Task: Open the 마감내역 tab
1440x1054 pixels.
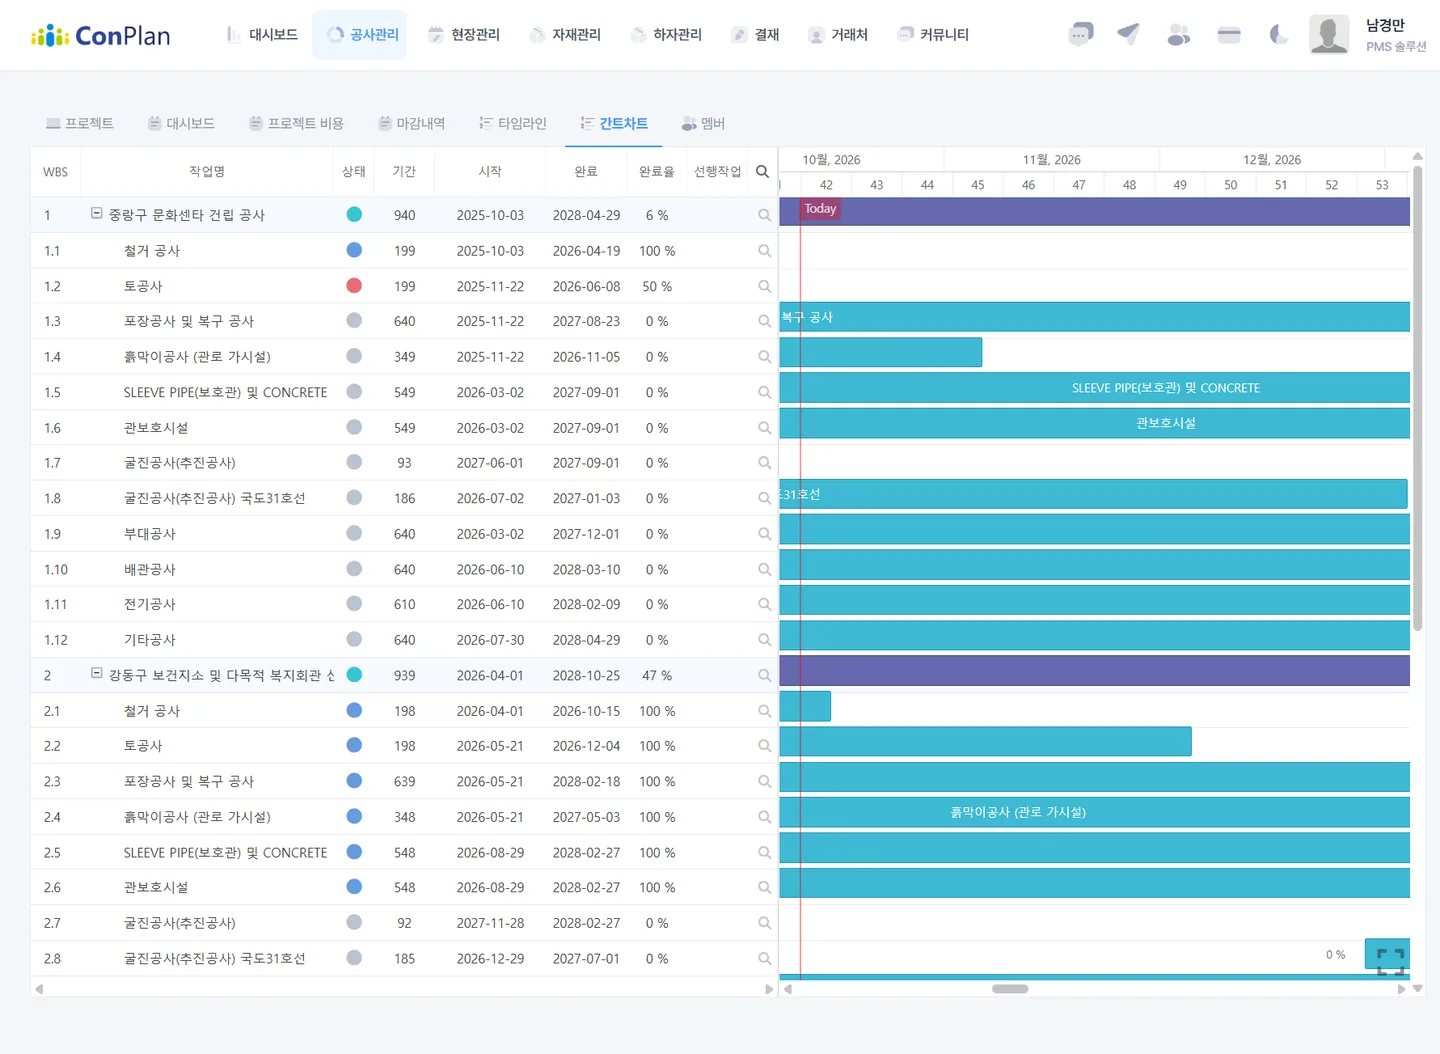Action: (411, 123)
